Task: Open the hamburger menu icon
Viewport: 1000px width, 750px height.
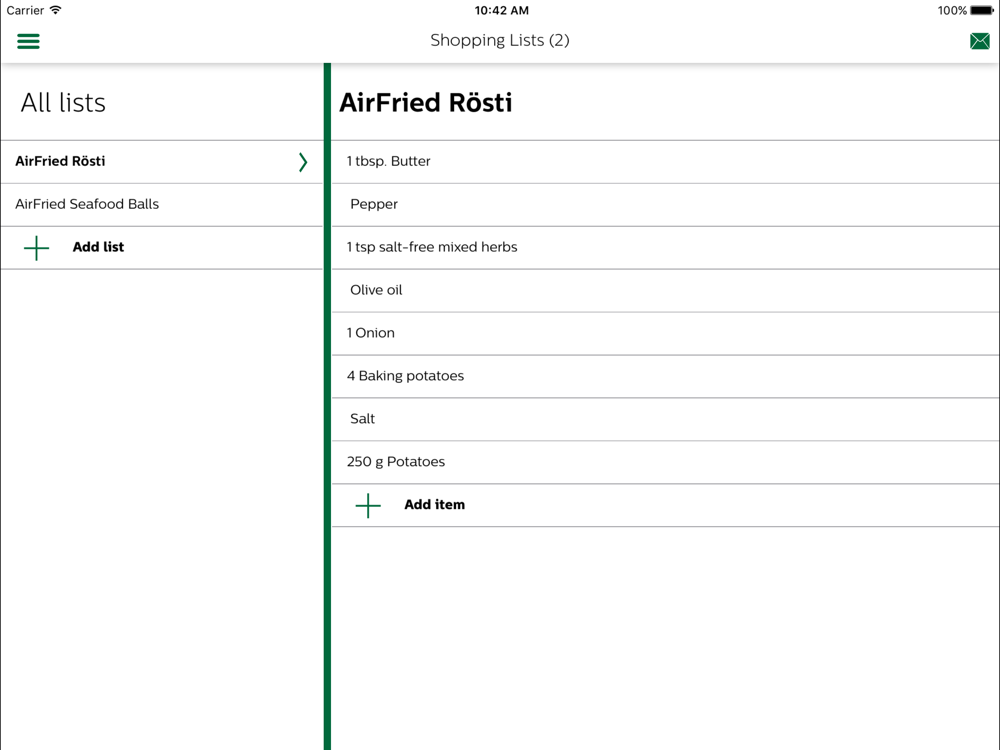Action: 28,41
